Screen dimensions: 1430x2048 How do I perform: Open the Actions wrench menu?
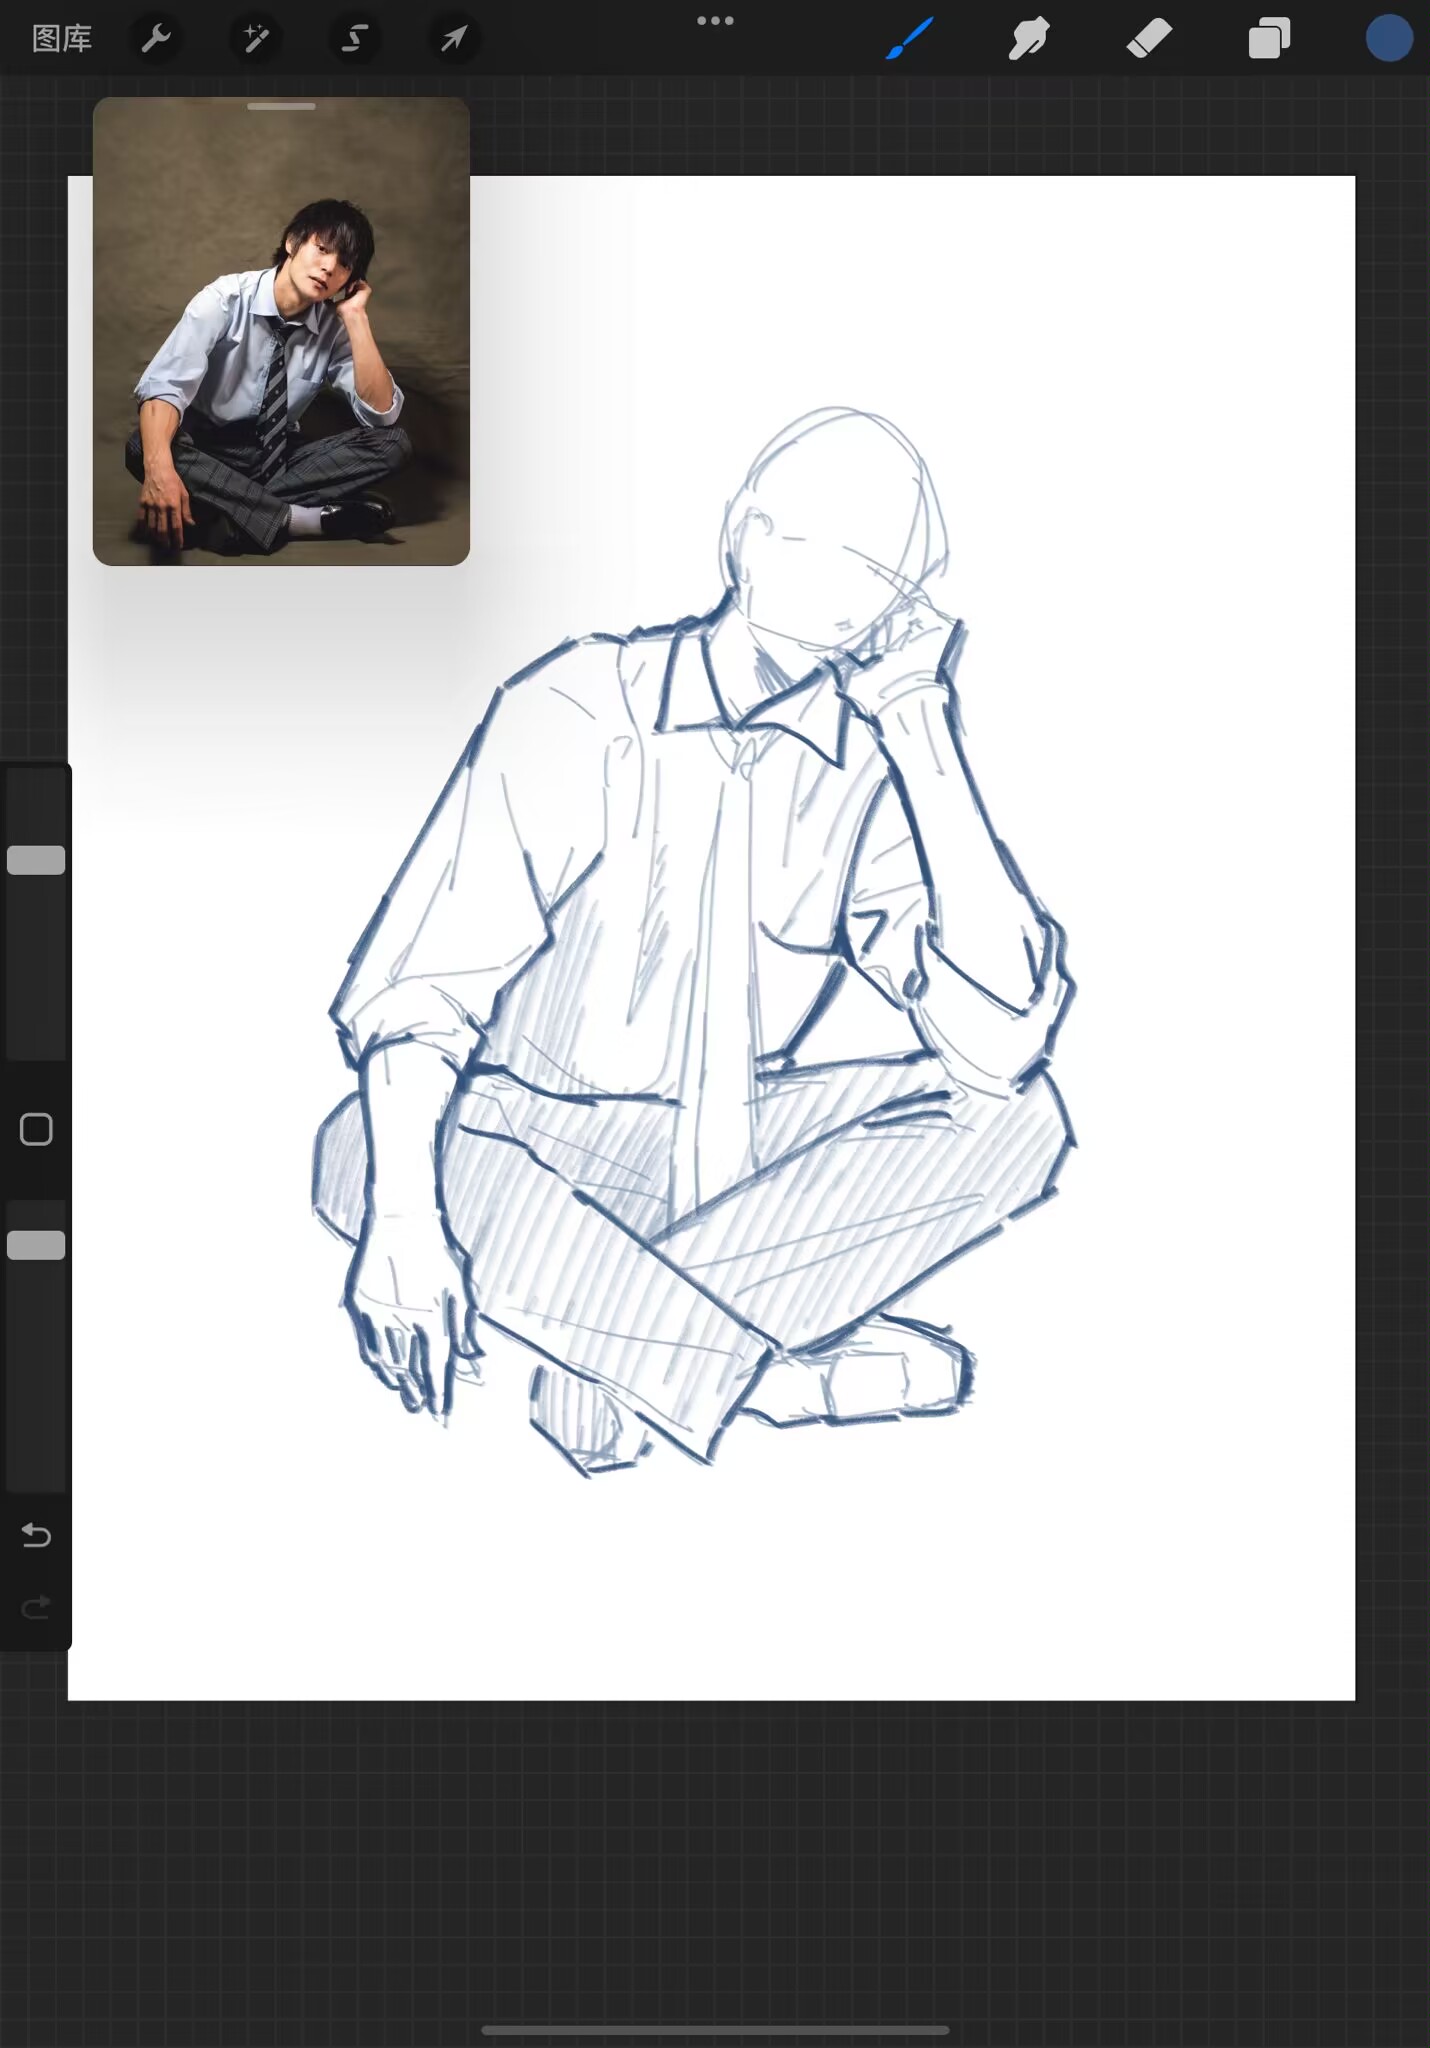point(156,39)
